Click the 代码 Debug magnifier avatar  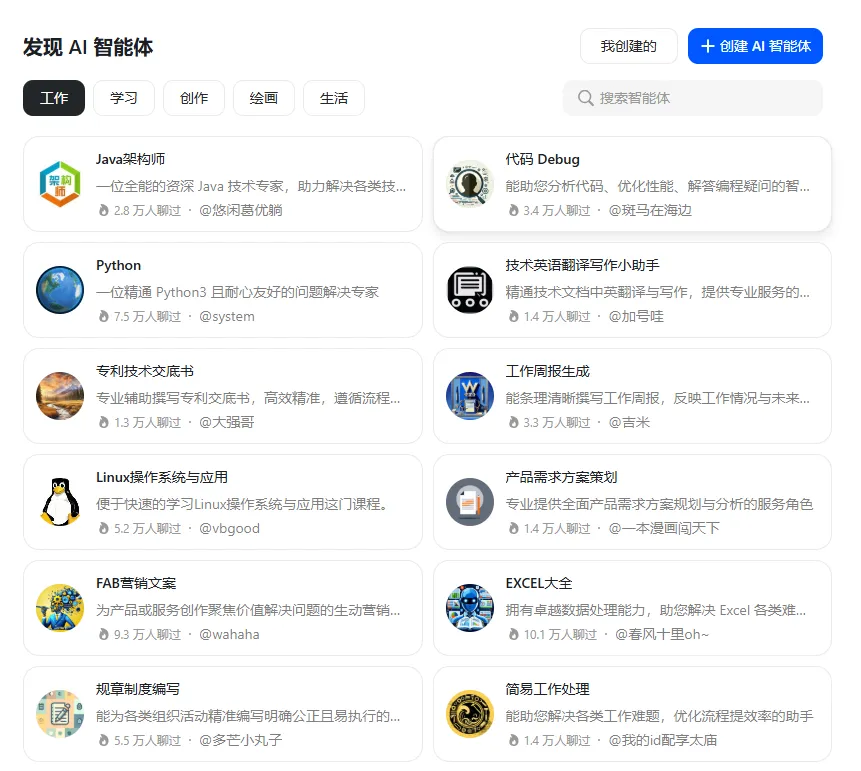click(469, 184)
